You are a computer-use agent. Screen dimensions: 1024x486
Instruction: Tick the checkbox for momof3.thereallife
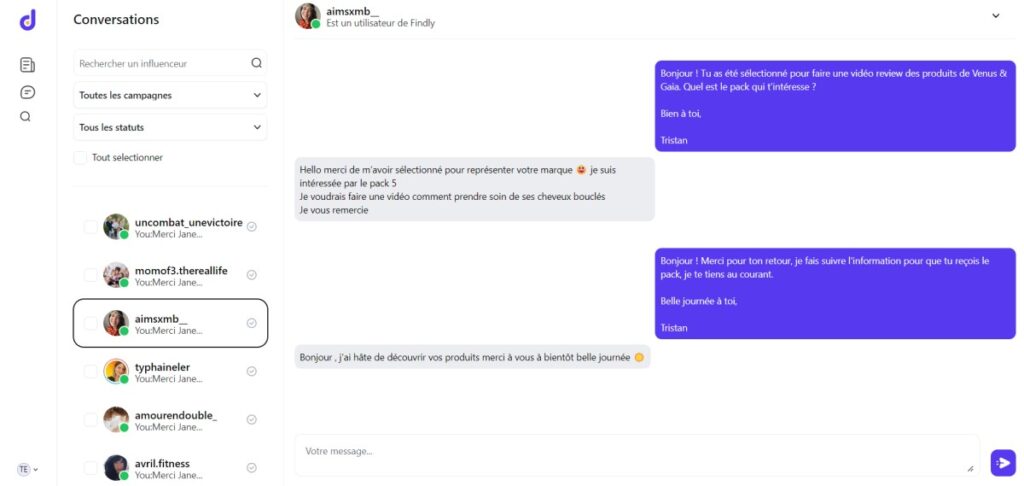(90, 275)
